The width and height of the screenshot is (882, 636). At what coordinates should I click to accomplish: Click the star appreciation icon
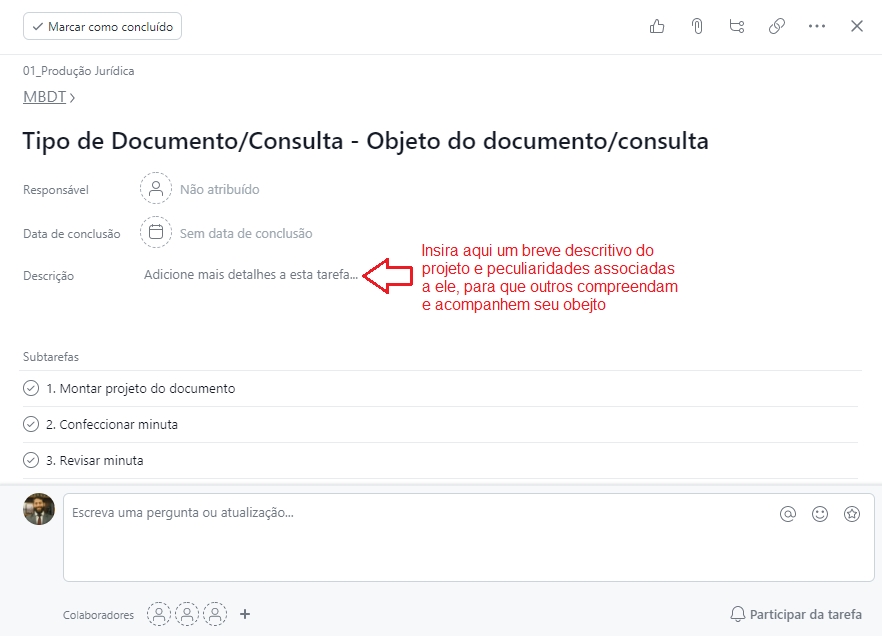click(x=852, y=514)
